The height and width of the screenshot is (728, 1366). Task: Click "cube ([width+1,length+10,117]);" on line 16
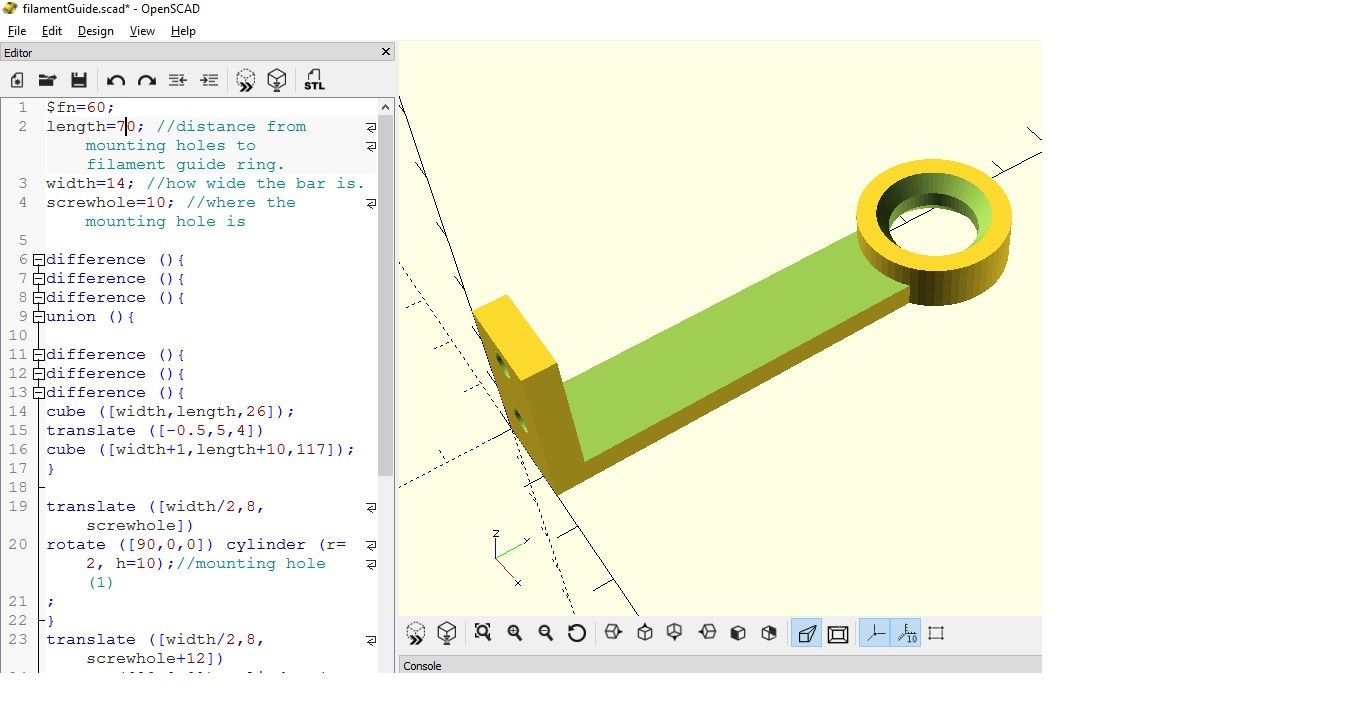201,450
